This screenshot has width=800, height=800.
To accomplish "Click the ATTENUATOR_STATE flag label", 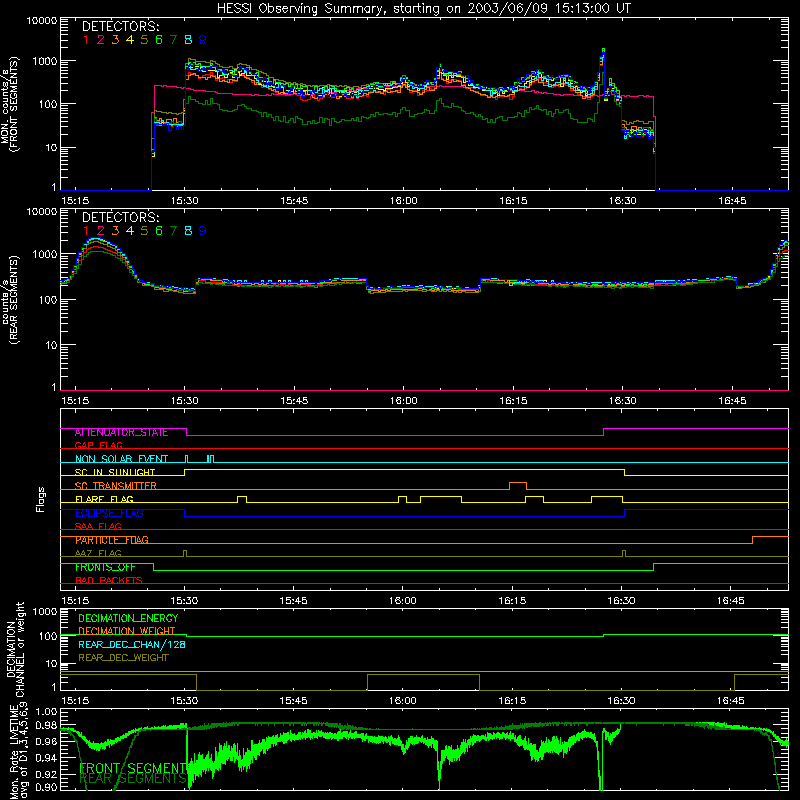I will (121, 433).
